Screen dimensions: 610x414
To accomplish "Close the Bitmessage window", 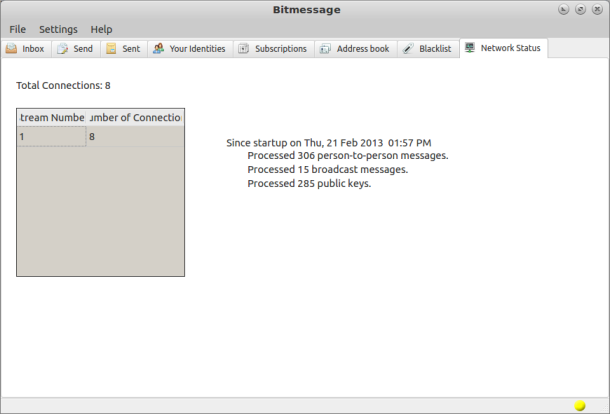I will coord(597,9).
